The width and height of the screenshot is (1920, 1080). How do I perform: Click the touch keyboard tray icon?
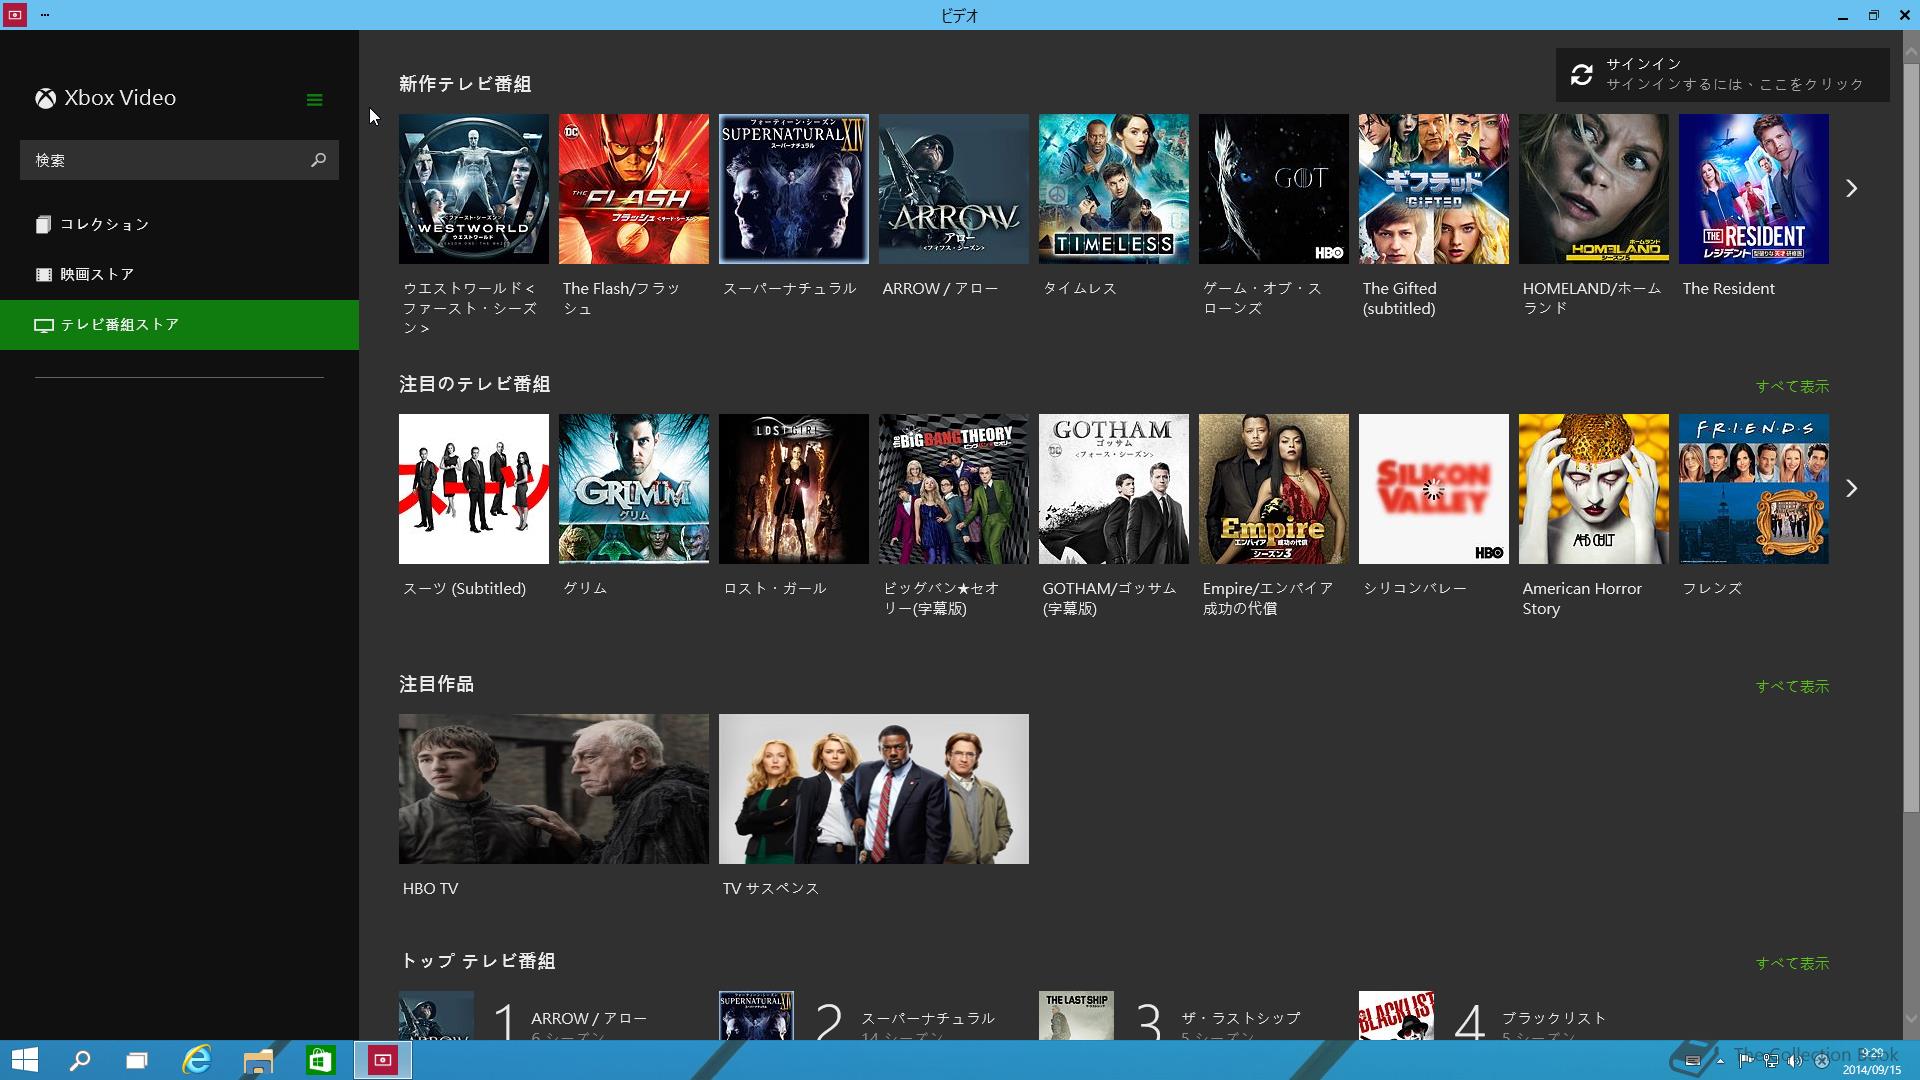pyautogui.click(x=1693, y=1060)
